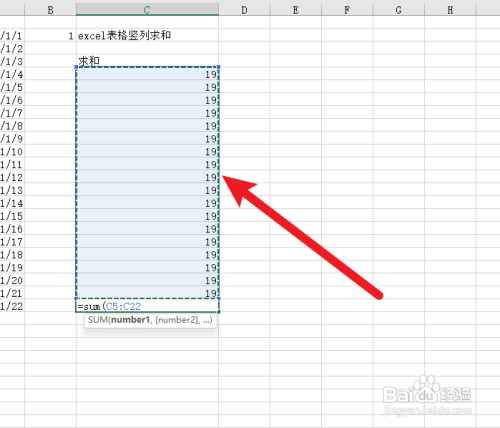500x428 pixels.
Task: Select column B header
Action: tap(50, 10)
